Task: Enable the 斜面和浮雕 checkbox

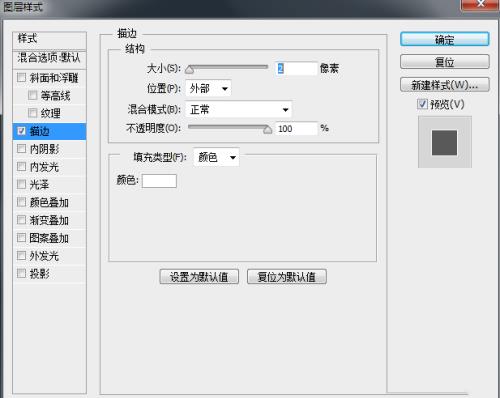Action: coord(21,77)
